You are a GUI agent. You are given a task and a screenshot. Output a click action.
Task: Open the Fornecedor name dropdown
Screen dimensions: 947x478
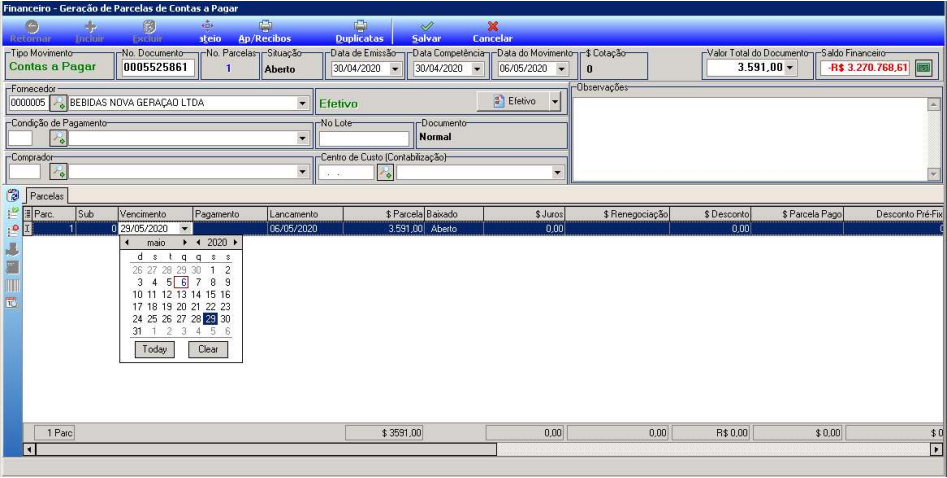click(303, 103)
